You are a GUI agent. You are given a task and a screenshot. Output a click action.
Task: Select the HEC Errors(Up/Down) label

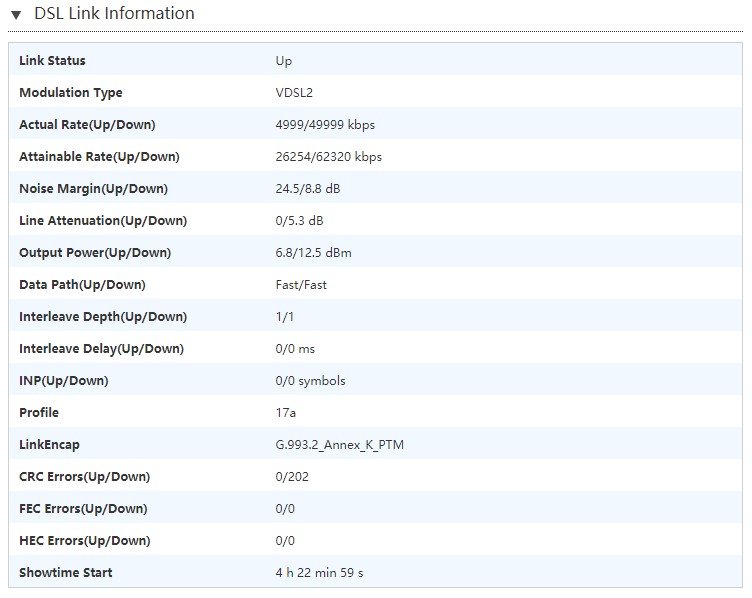tap(84, 541)
